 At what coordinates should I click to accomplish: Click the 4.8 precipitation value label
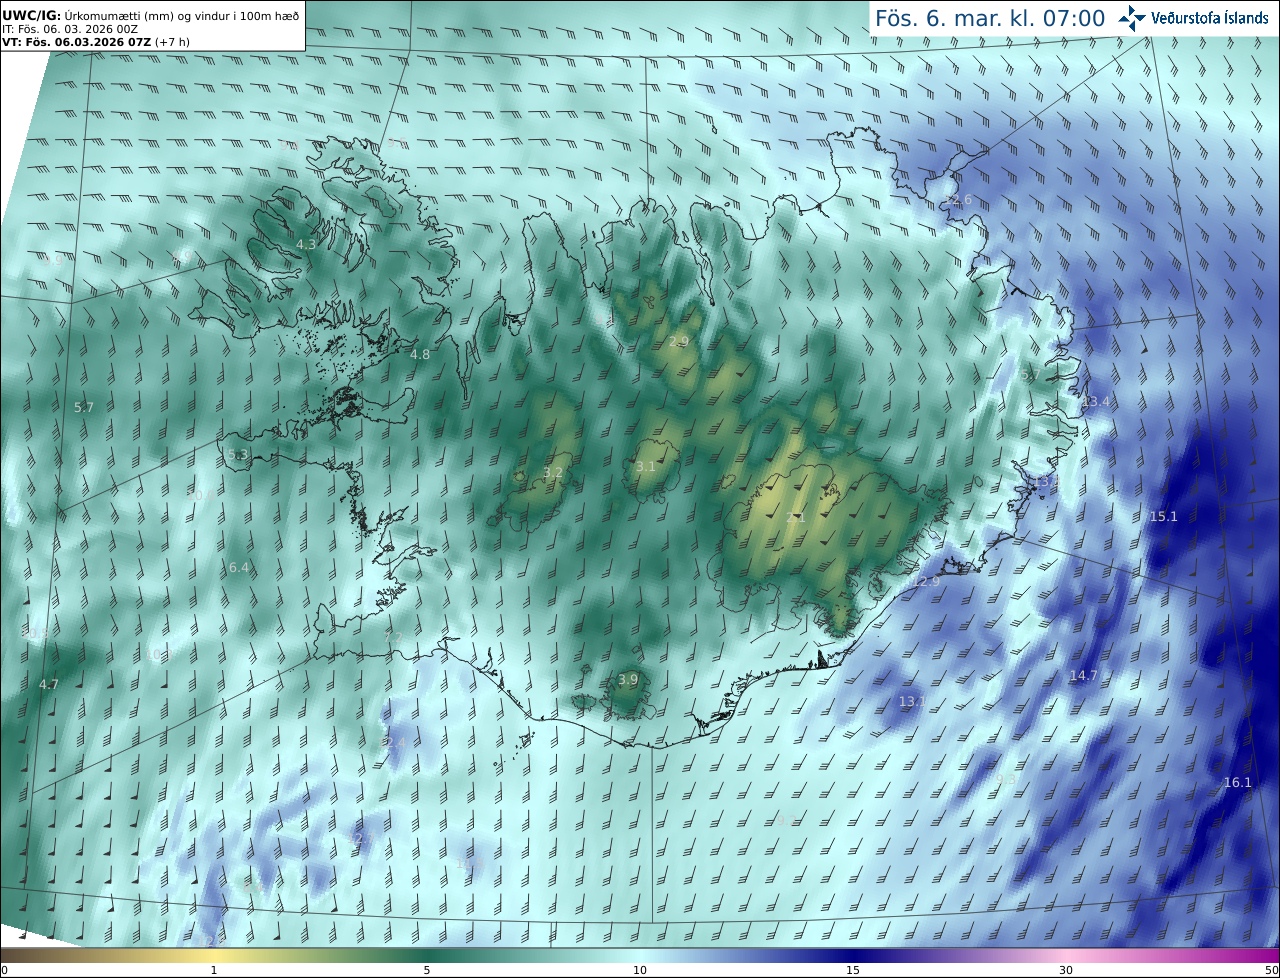tap(420, 355)
